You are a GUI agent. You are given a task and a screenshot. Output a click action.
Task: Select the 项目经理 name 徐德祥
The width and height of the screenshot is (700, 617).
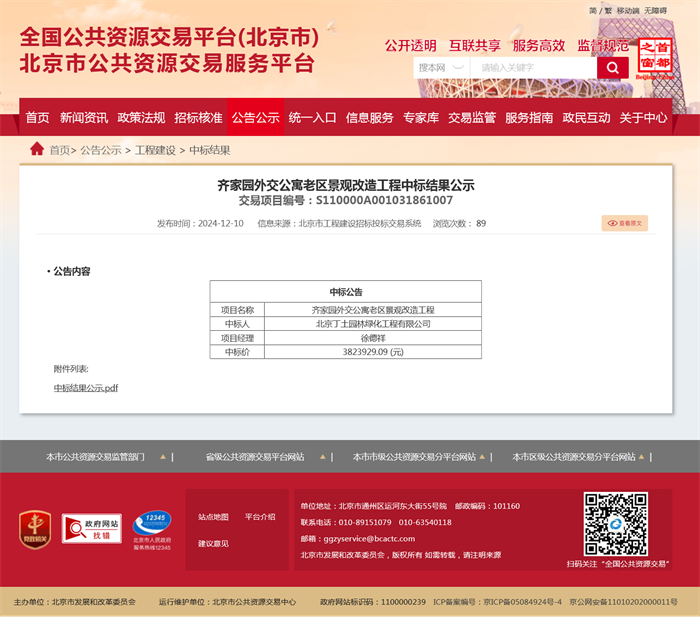(373, 338)
